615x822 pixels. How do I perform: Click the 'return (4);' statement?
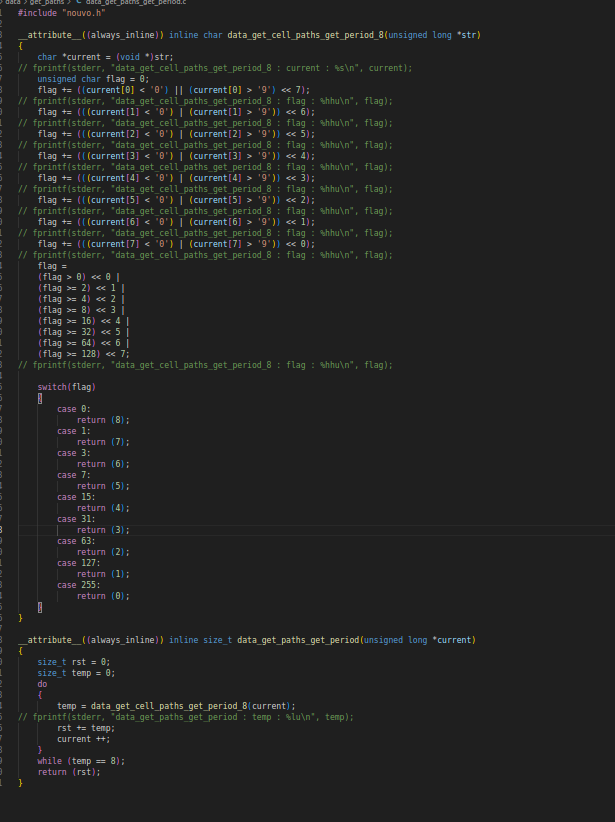coord(103,509)
